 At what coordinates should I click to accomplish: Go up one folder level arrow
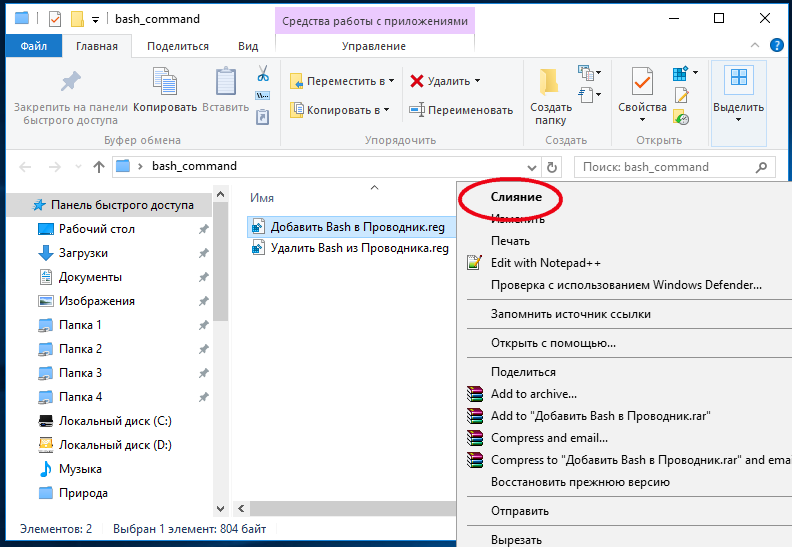(99, 167)
